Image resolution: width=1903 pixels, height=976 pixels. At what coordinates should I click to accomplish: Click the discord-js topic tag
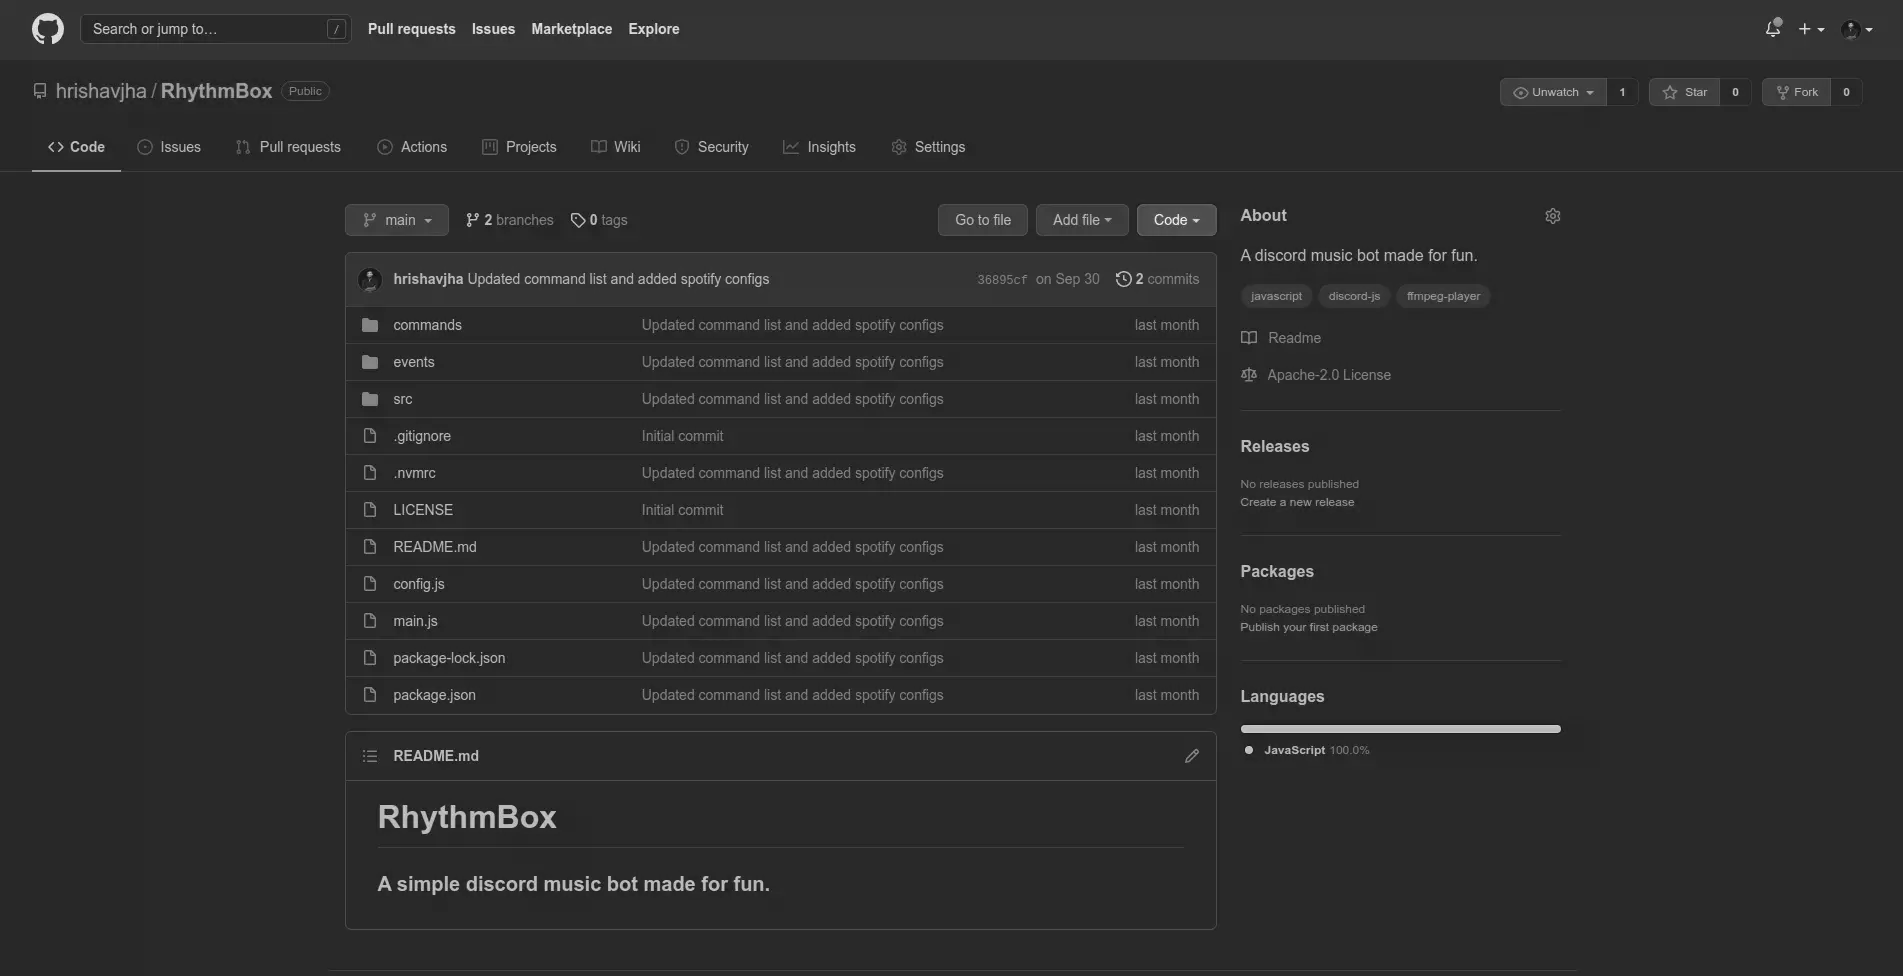(1354, 296)
